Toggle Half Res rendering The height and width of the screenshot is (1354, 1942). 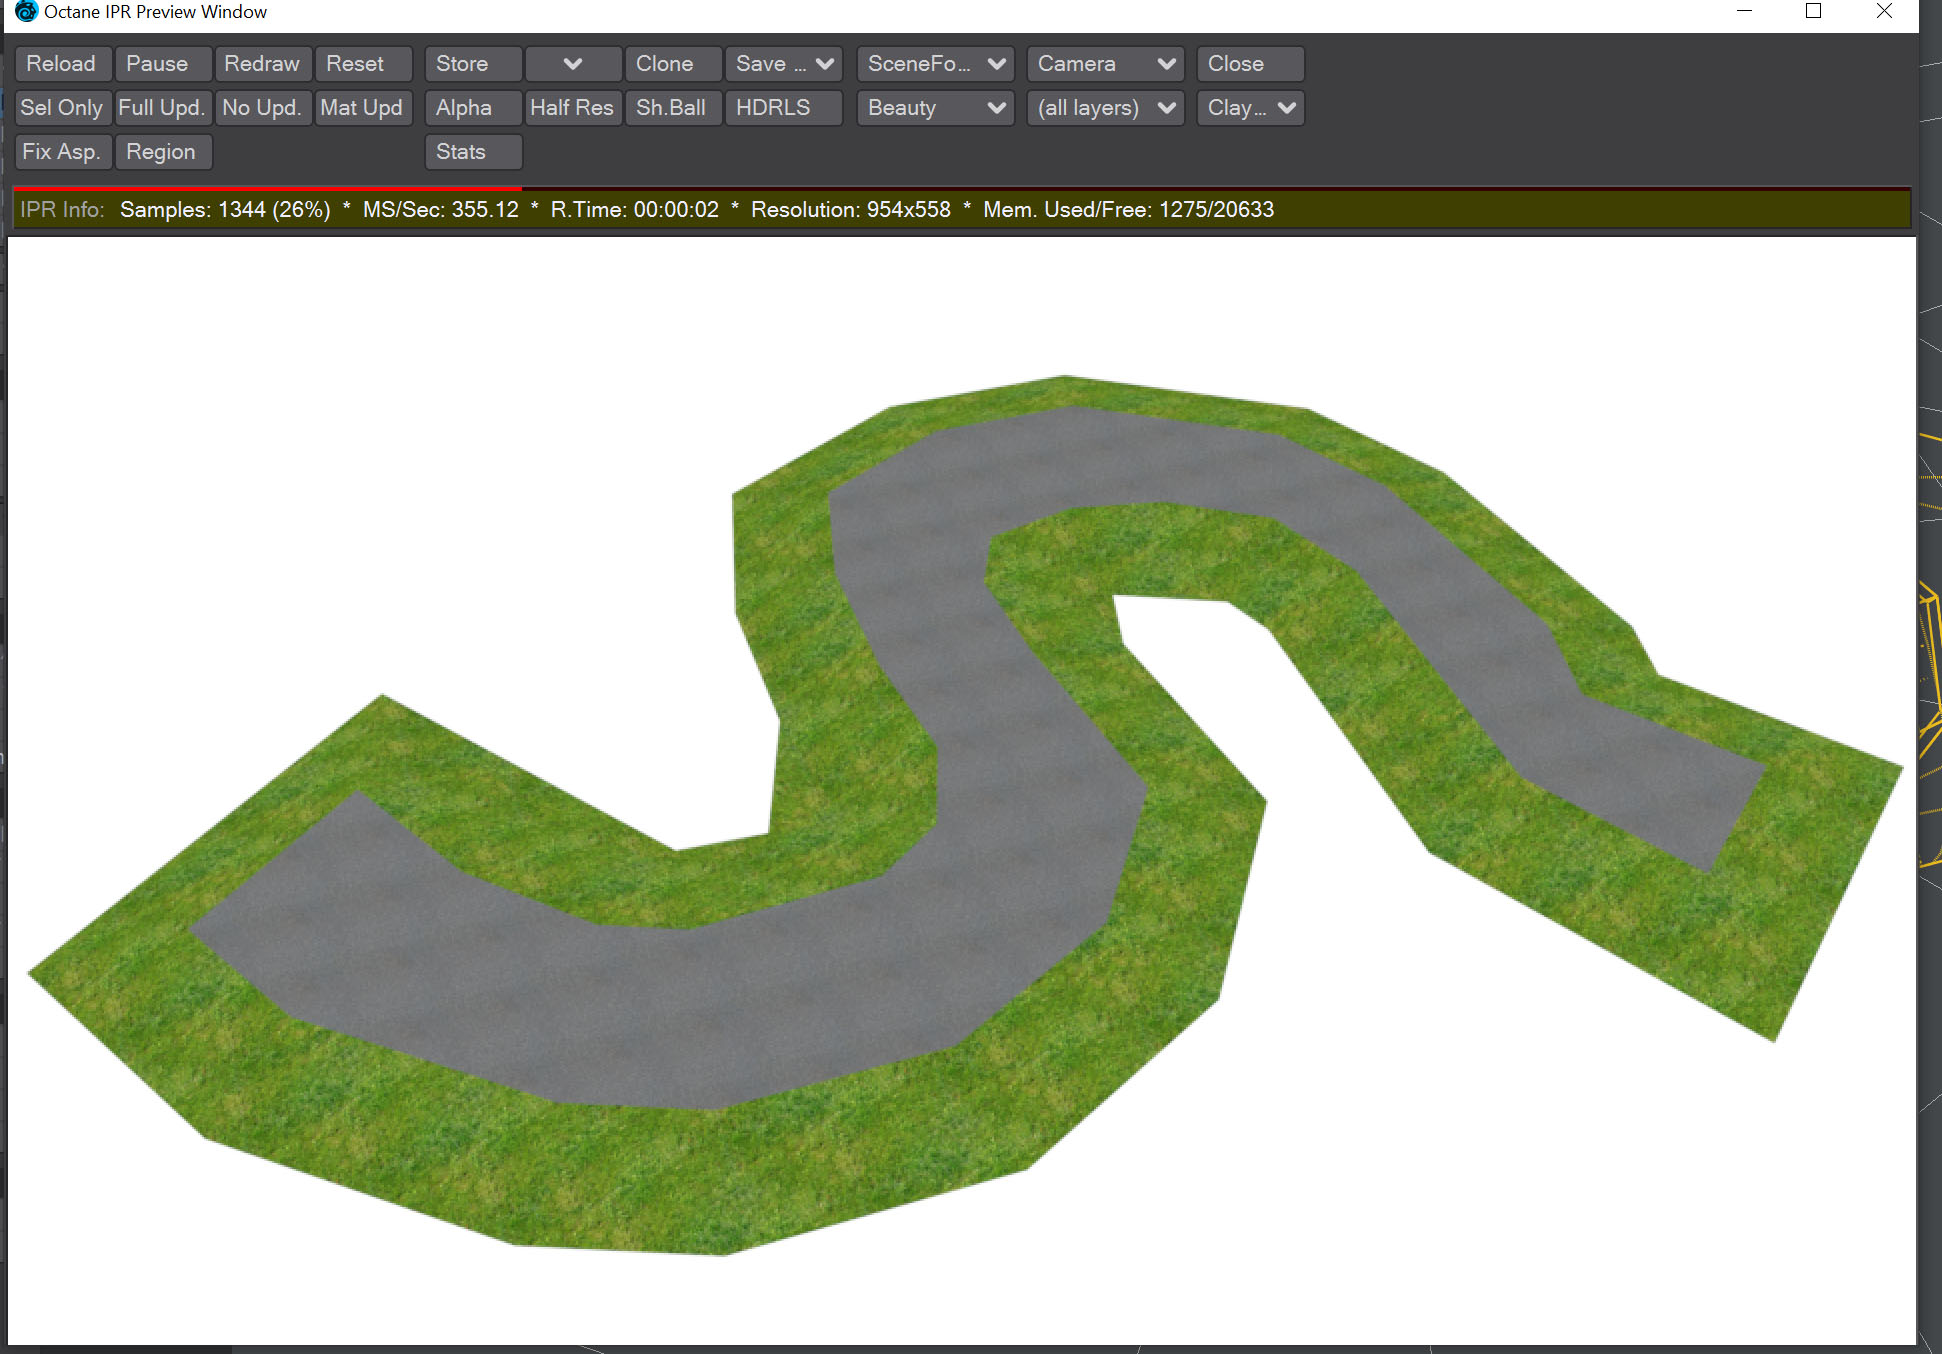pos(572,108)
